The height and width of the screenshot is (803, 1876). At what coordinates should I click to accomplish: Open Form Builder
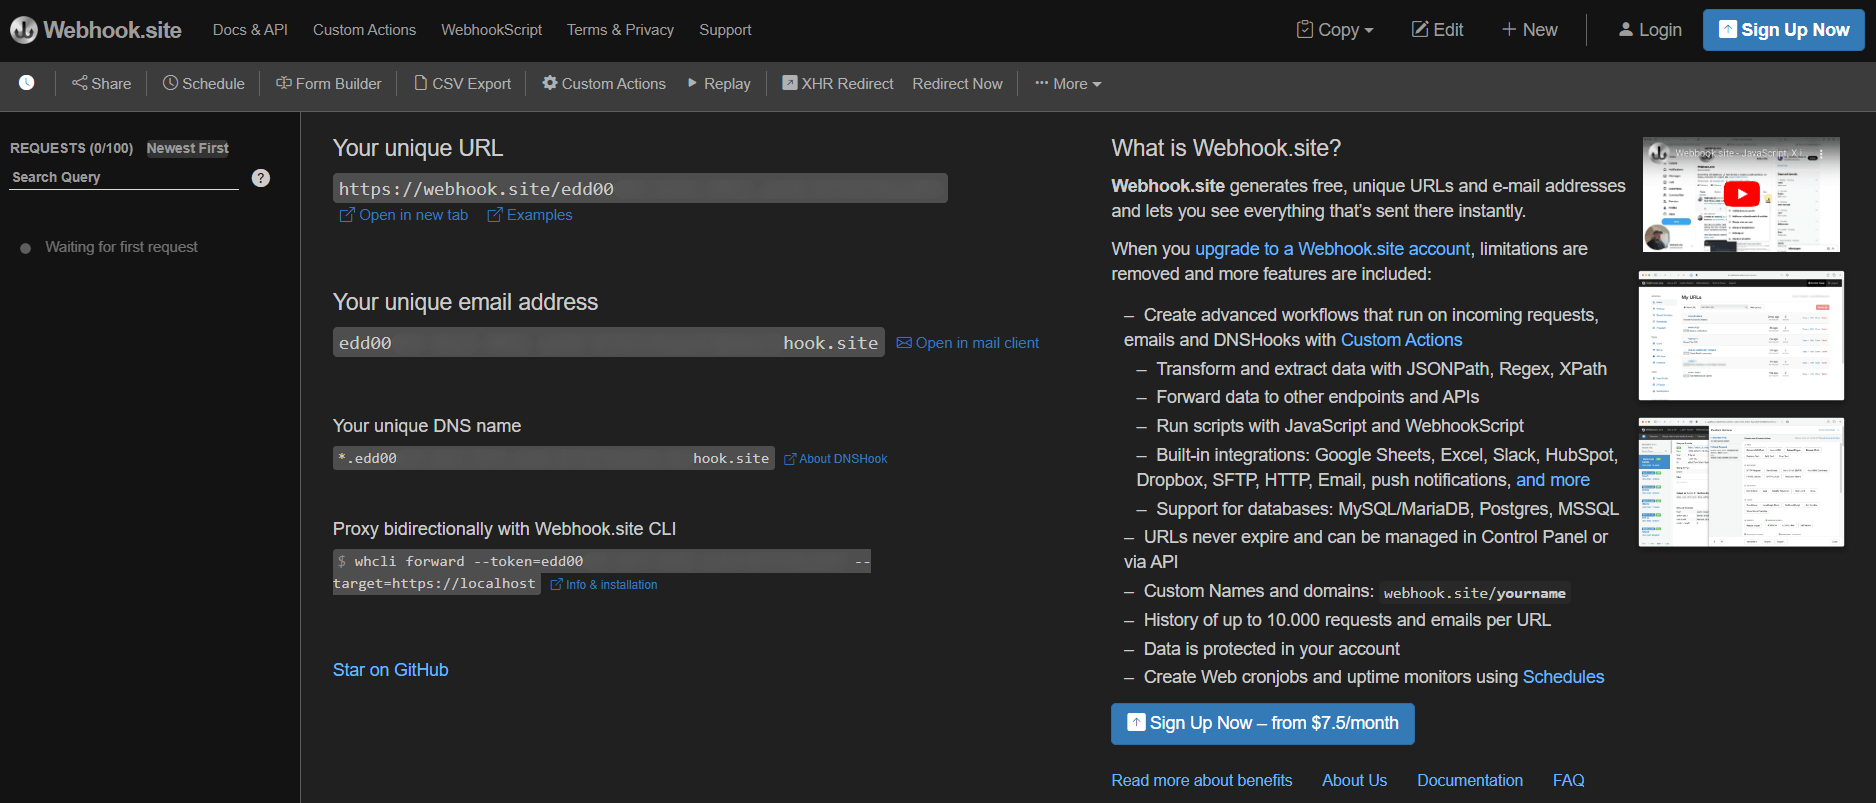coord(329,84)
